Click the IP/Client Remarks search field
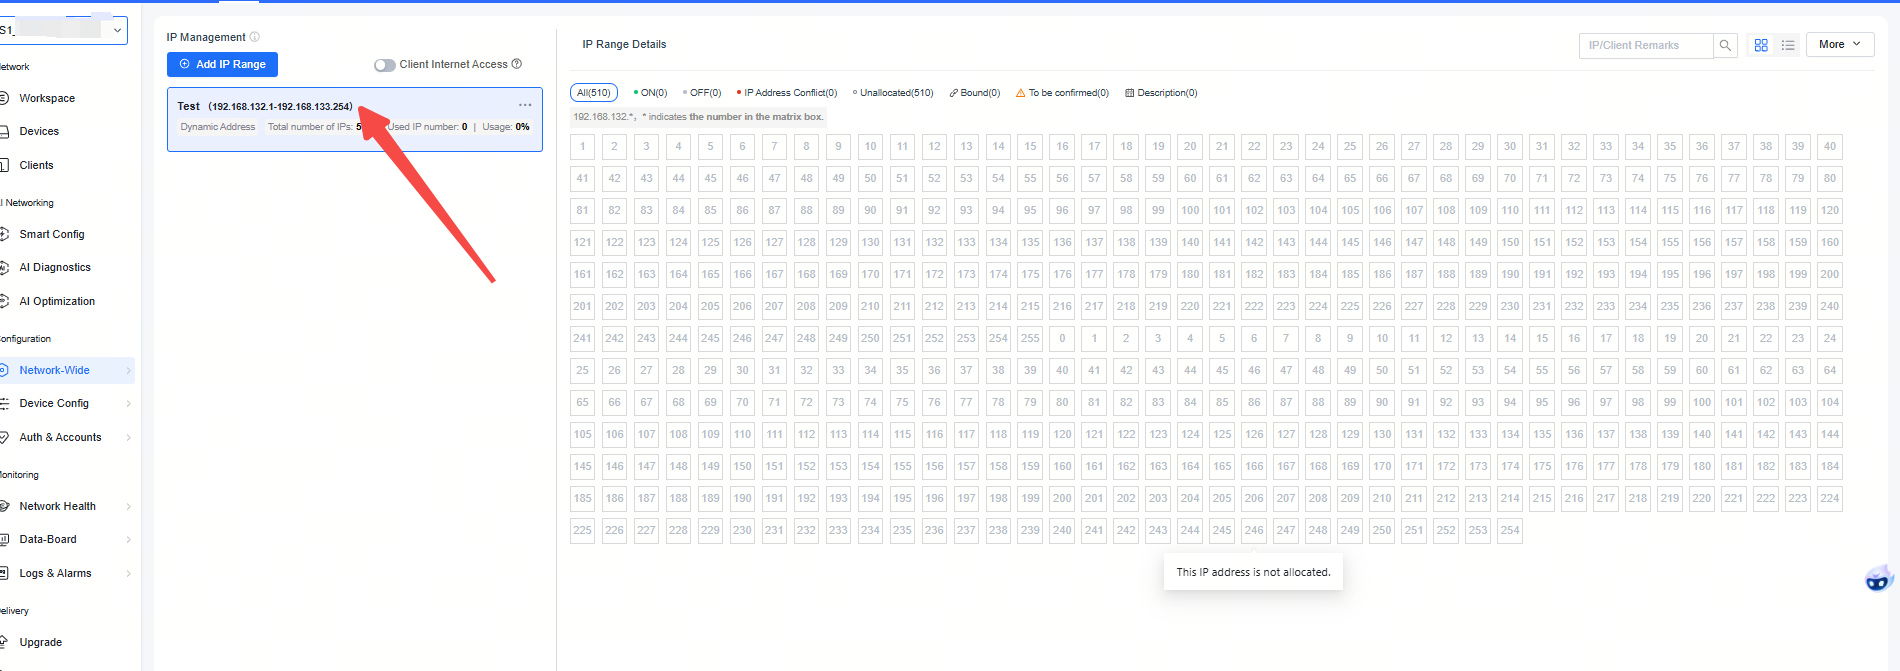1900x671 pixels. point(1645,45)
